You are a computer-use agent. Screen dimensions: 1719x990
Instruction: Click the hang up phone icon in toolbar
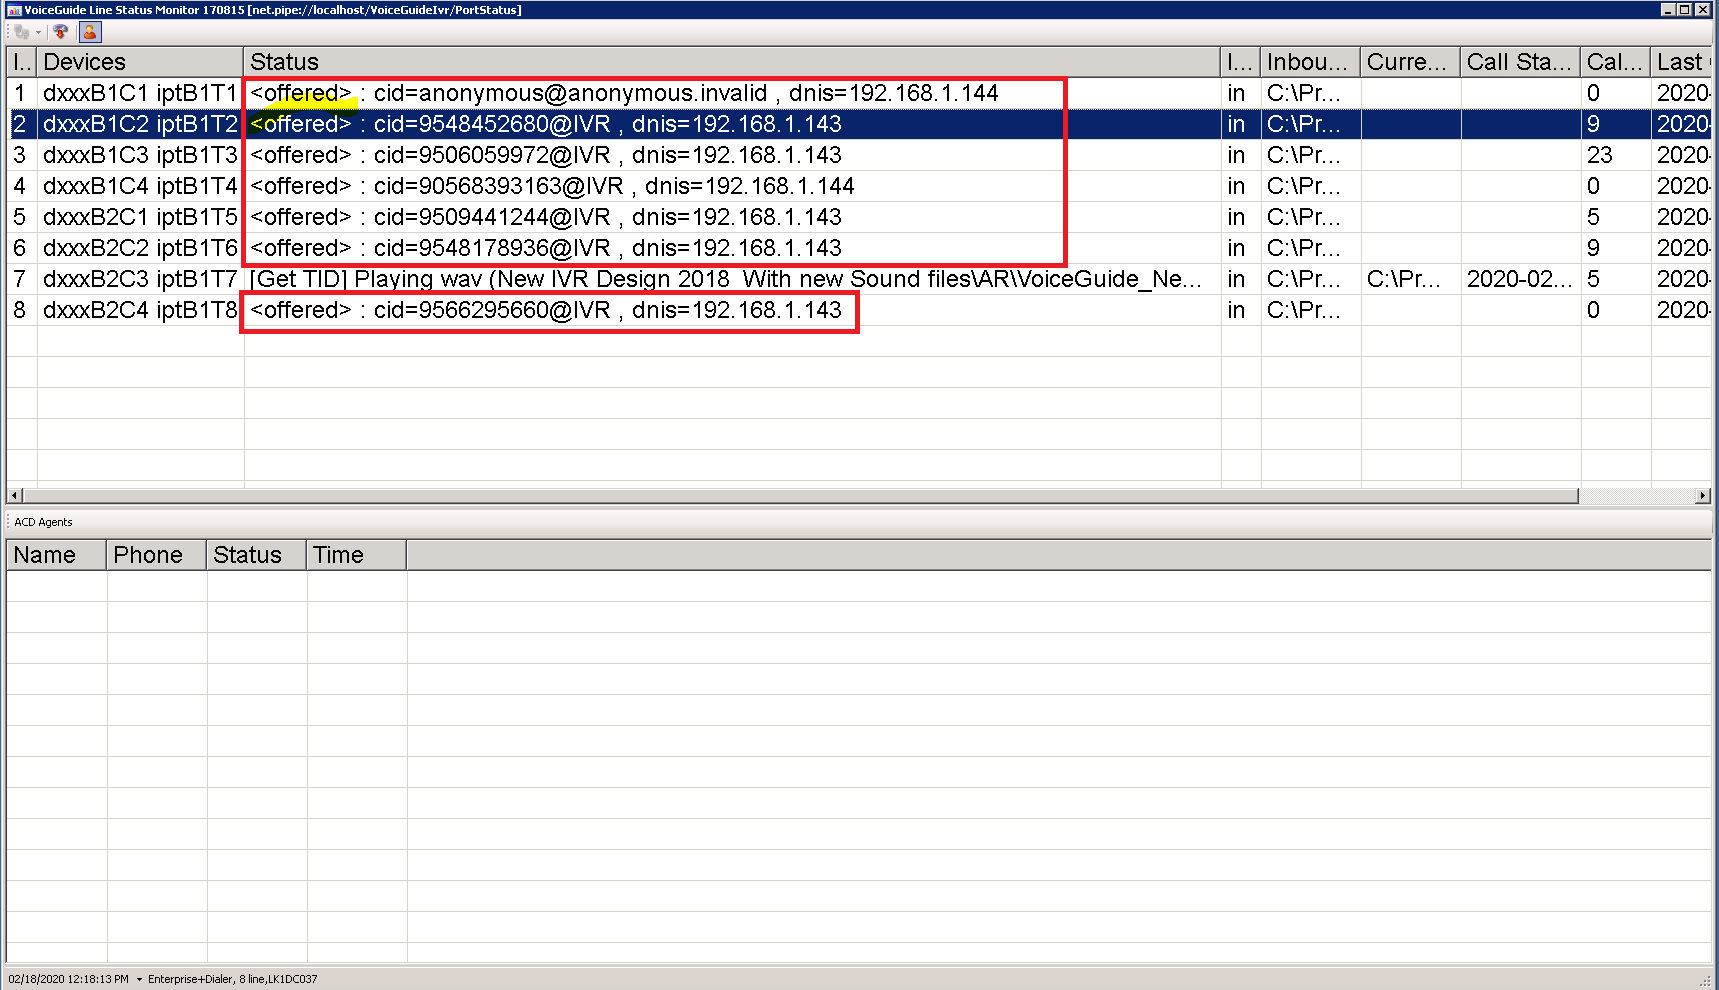pos(61,32)
